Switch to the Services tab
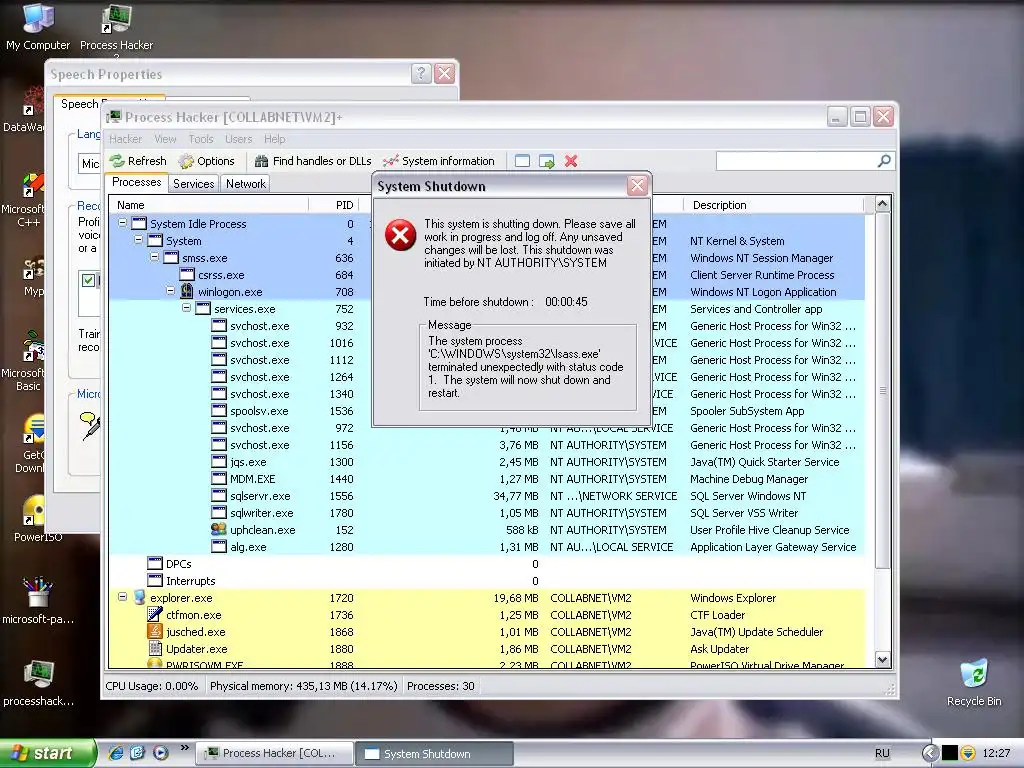The image size is (1024, 768). (x=193, y=184)
